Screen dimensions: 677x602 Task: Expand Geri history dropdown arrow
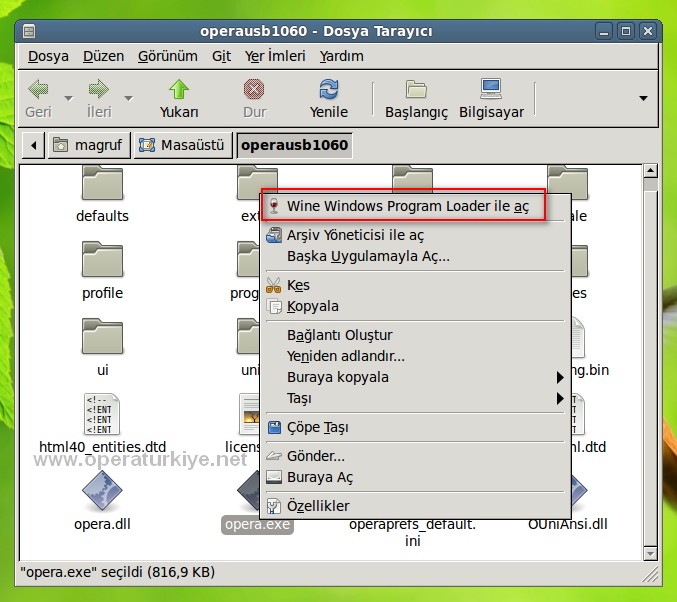68,98
